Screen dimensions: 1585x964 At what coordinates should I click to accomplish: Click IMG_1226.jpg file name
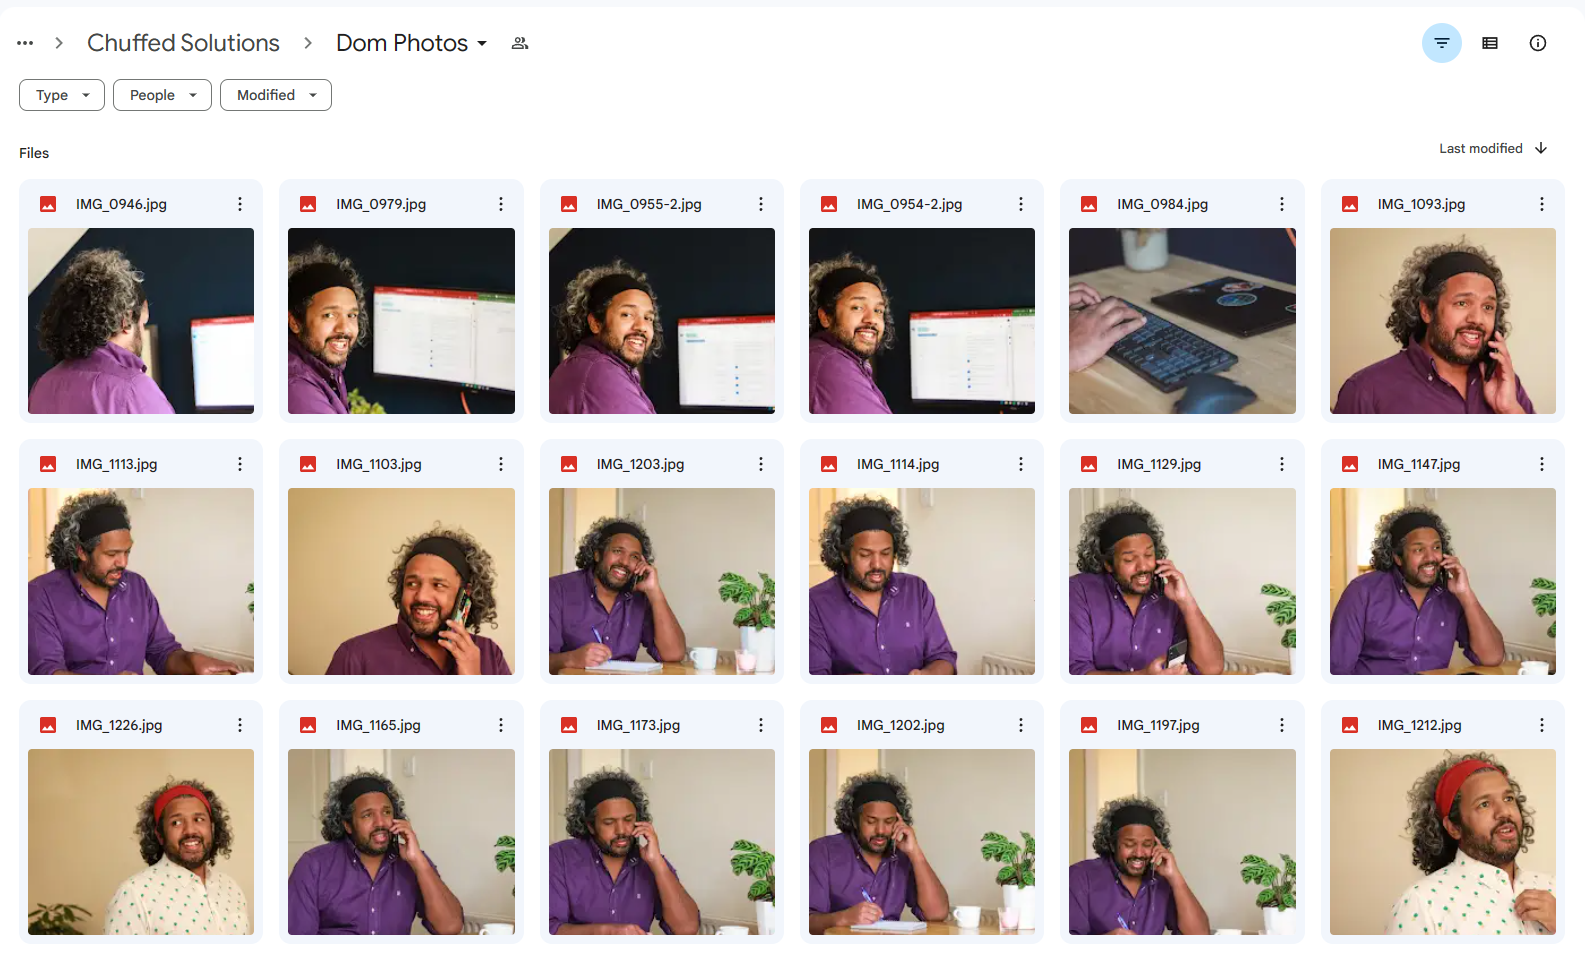coord(119,725)
